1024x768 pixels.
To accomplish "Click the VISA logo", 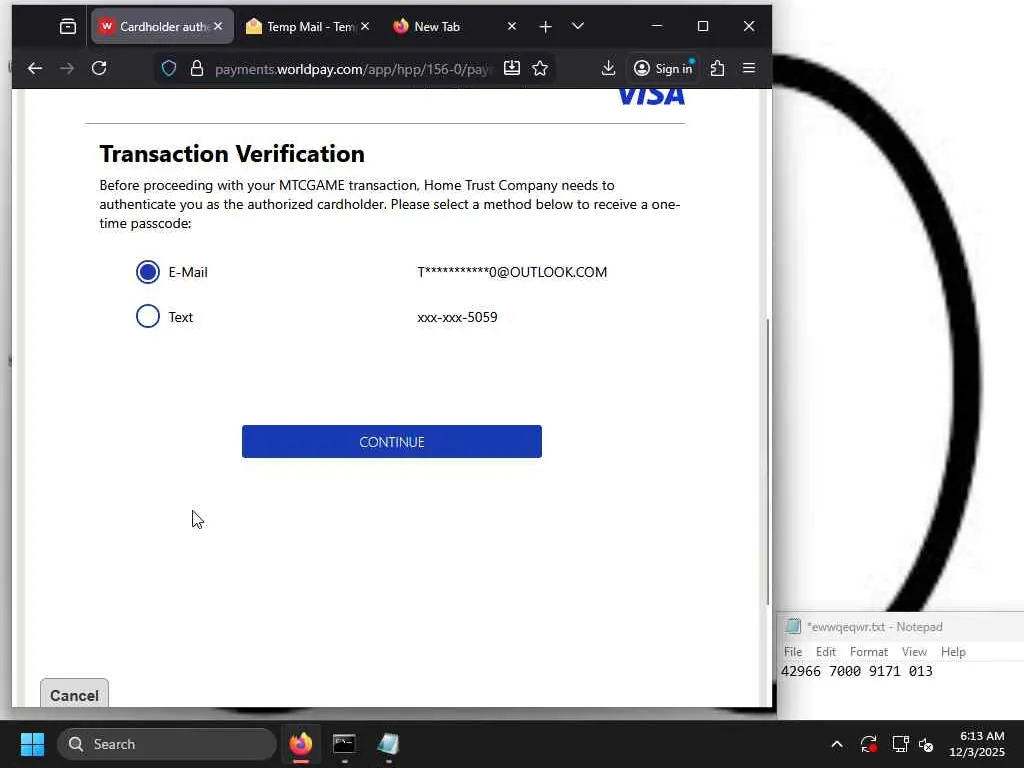I will [651, 96].
